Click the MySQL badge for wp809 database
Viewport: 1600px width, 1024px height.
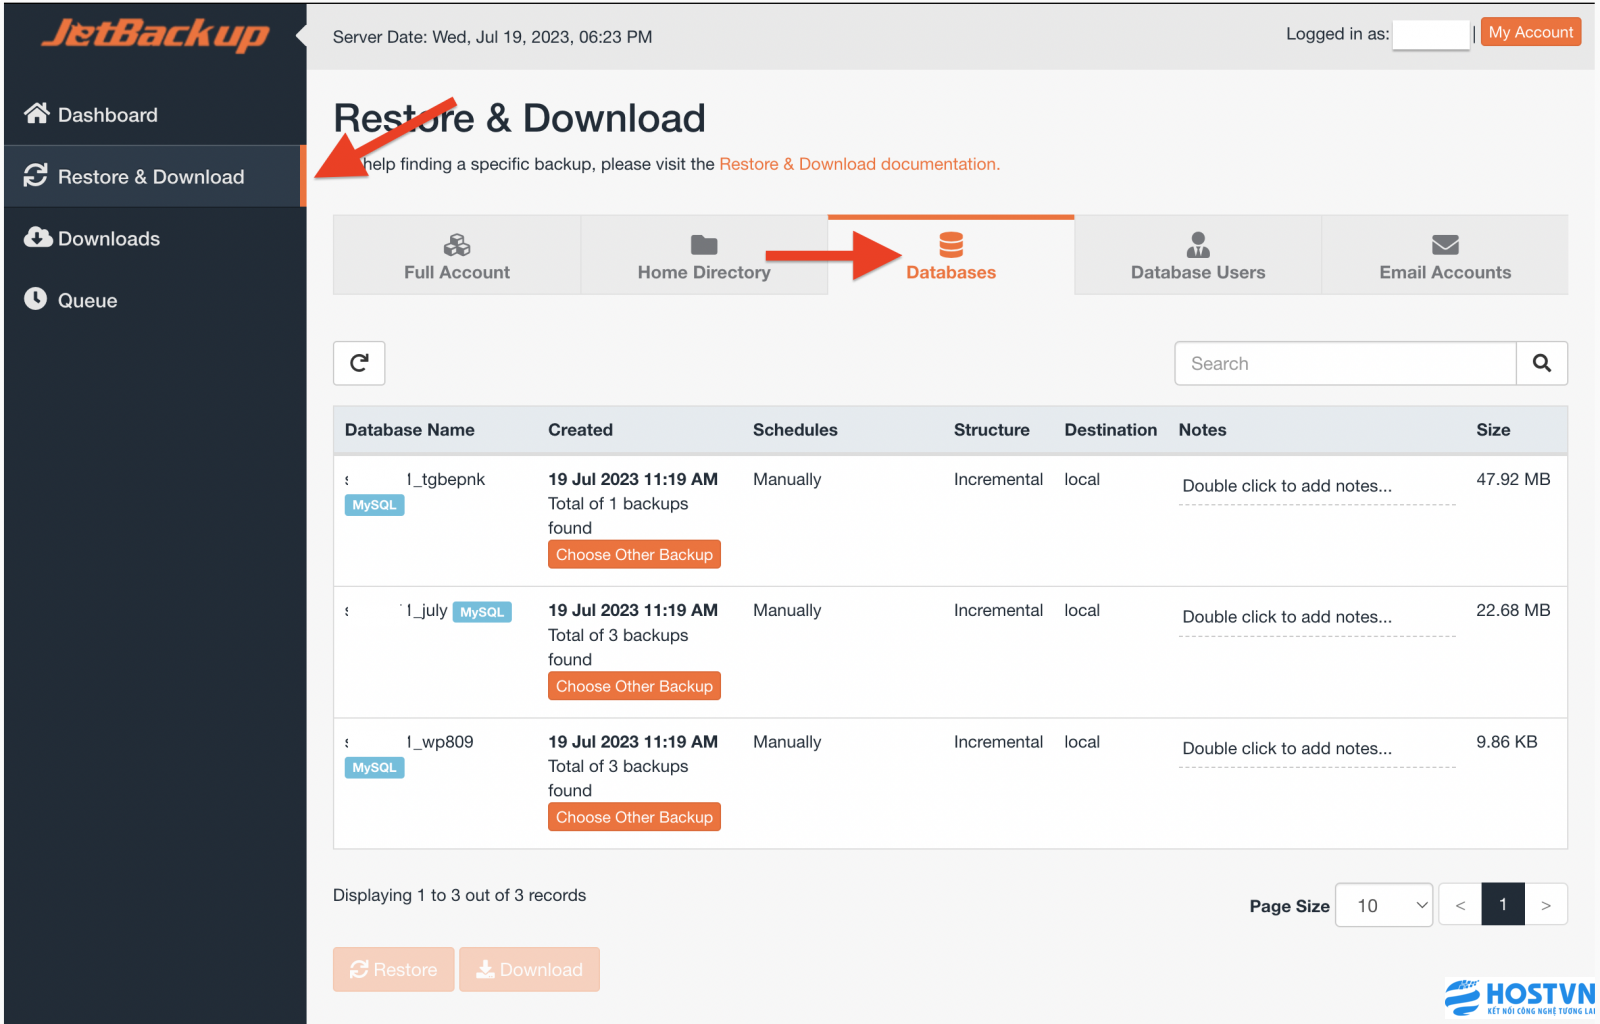tap(374, 768)
